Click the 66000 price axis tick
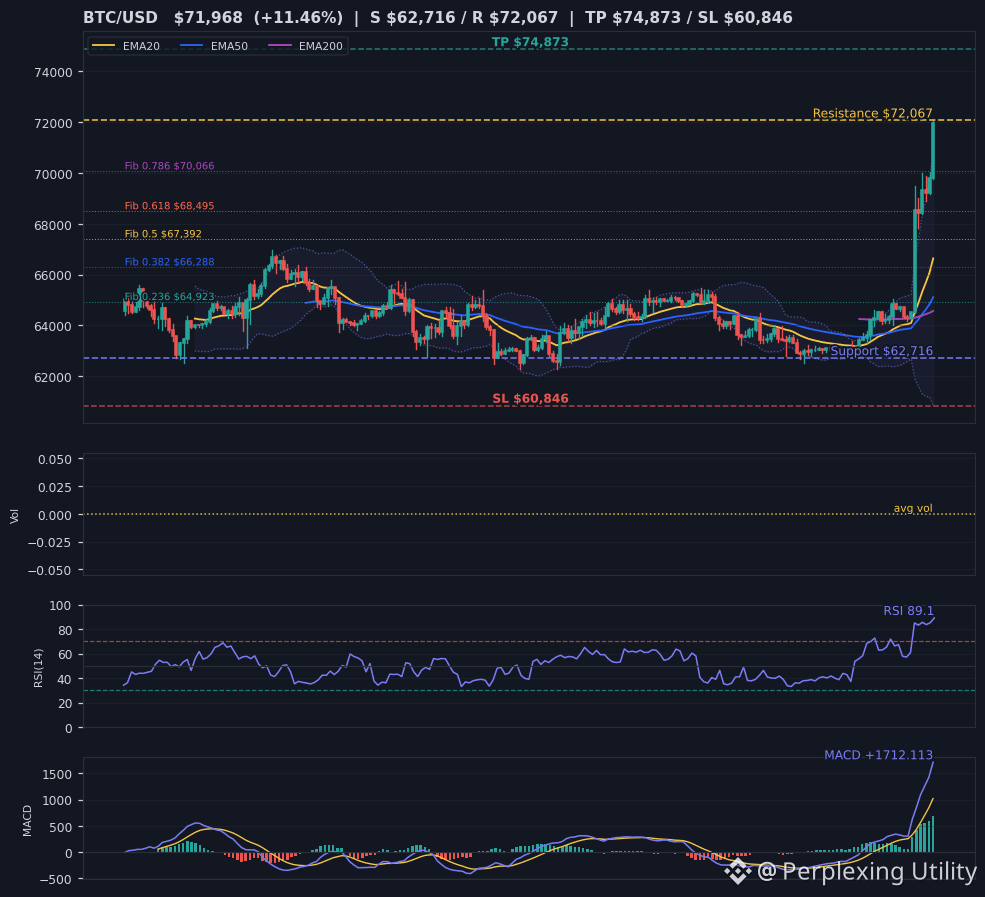This screenshot has height=897, width=985. [53, 276]
